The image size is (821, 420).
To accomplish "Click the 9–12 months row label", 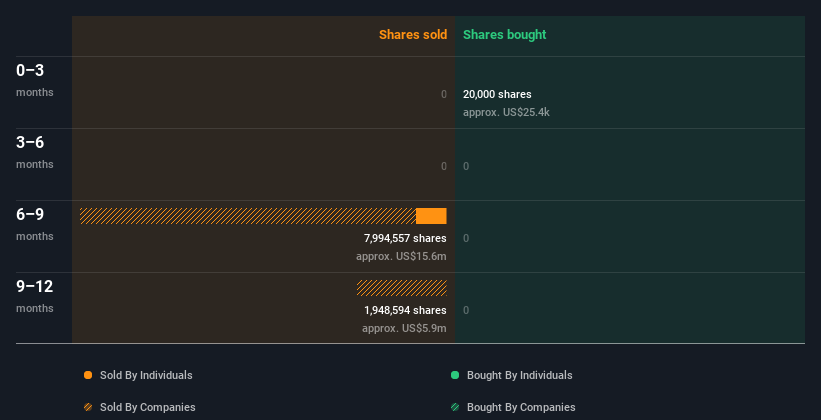I will (x=35, y=296).
